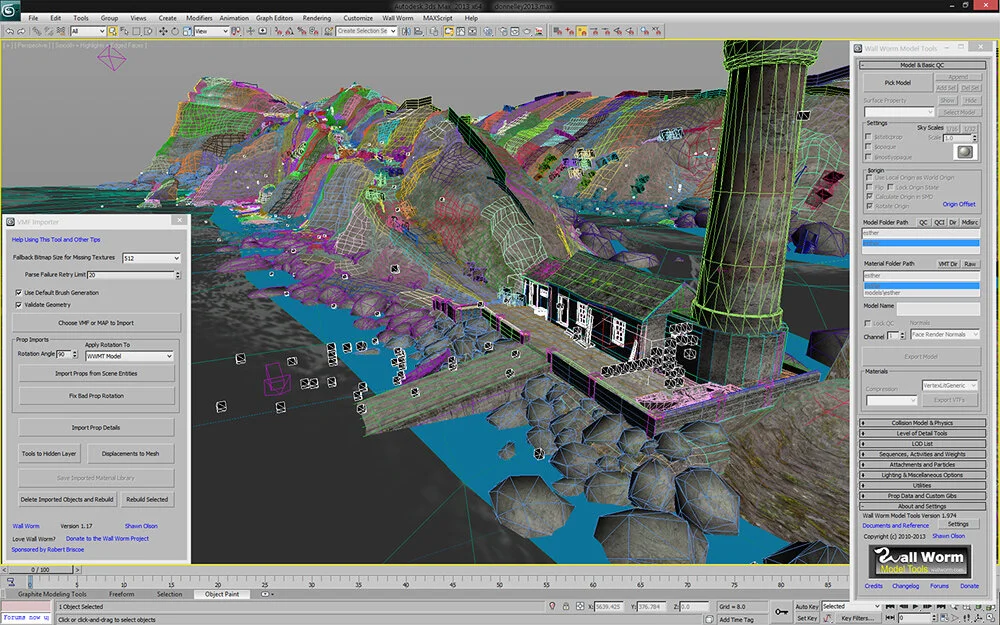
Task: Click the Redo arrow in main toolbar
Action: pyautogui.click(x=22, y=31)
